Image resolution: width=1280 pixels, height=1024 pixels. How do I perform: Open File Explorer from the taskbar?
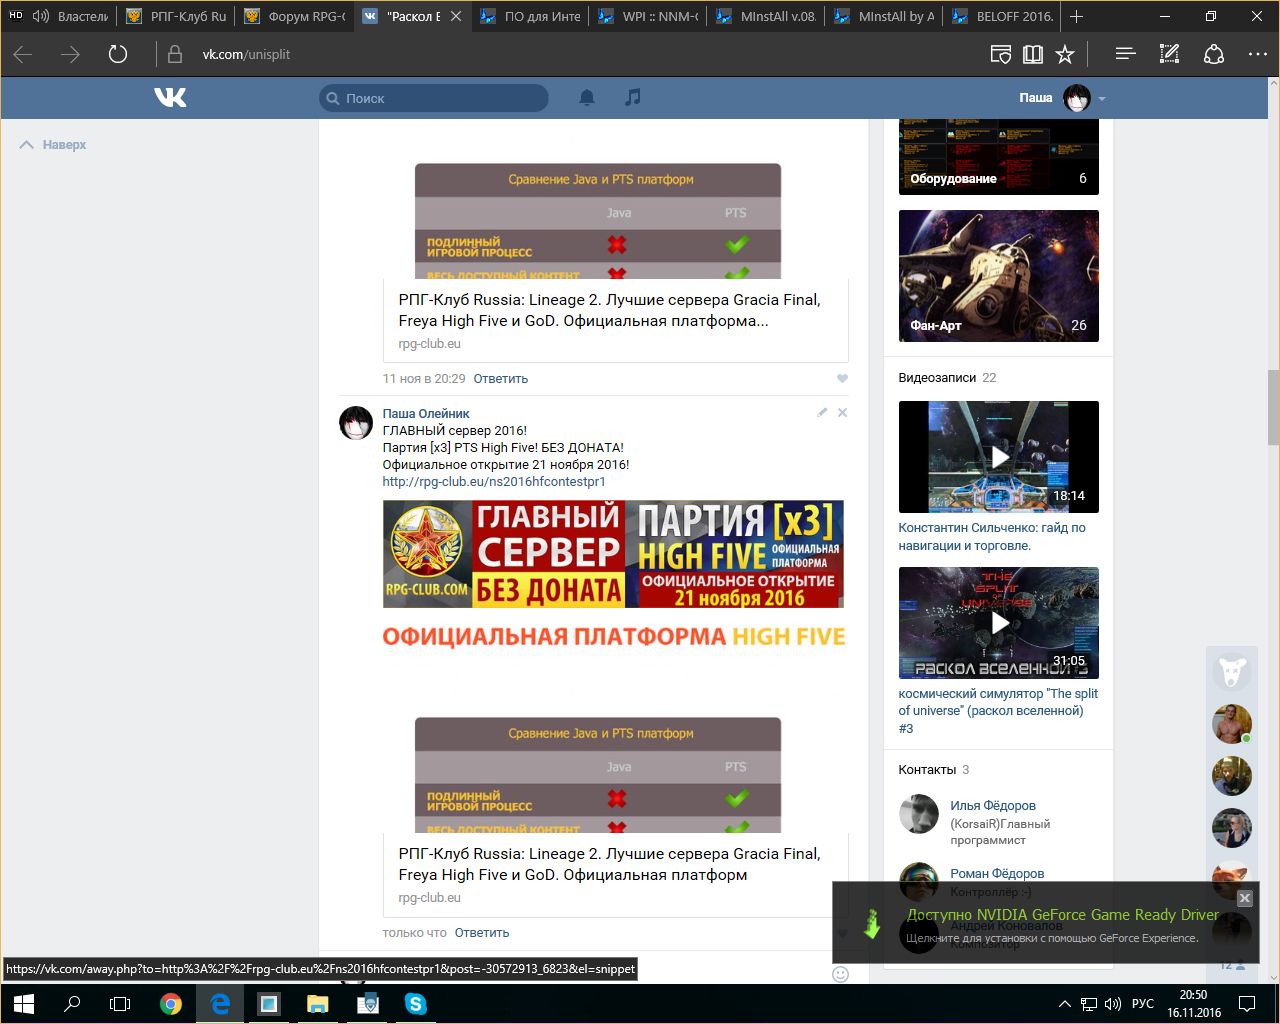[x=317, y=1004]
